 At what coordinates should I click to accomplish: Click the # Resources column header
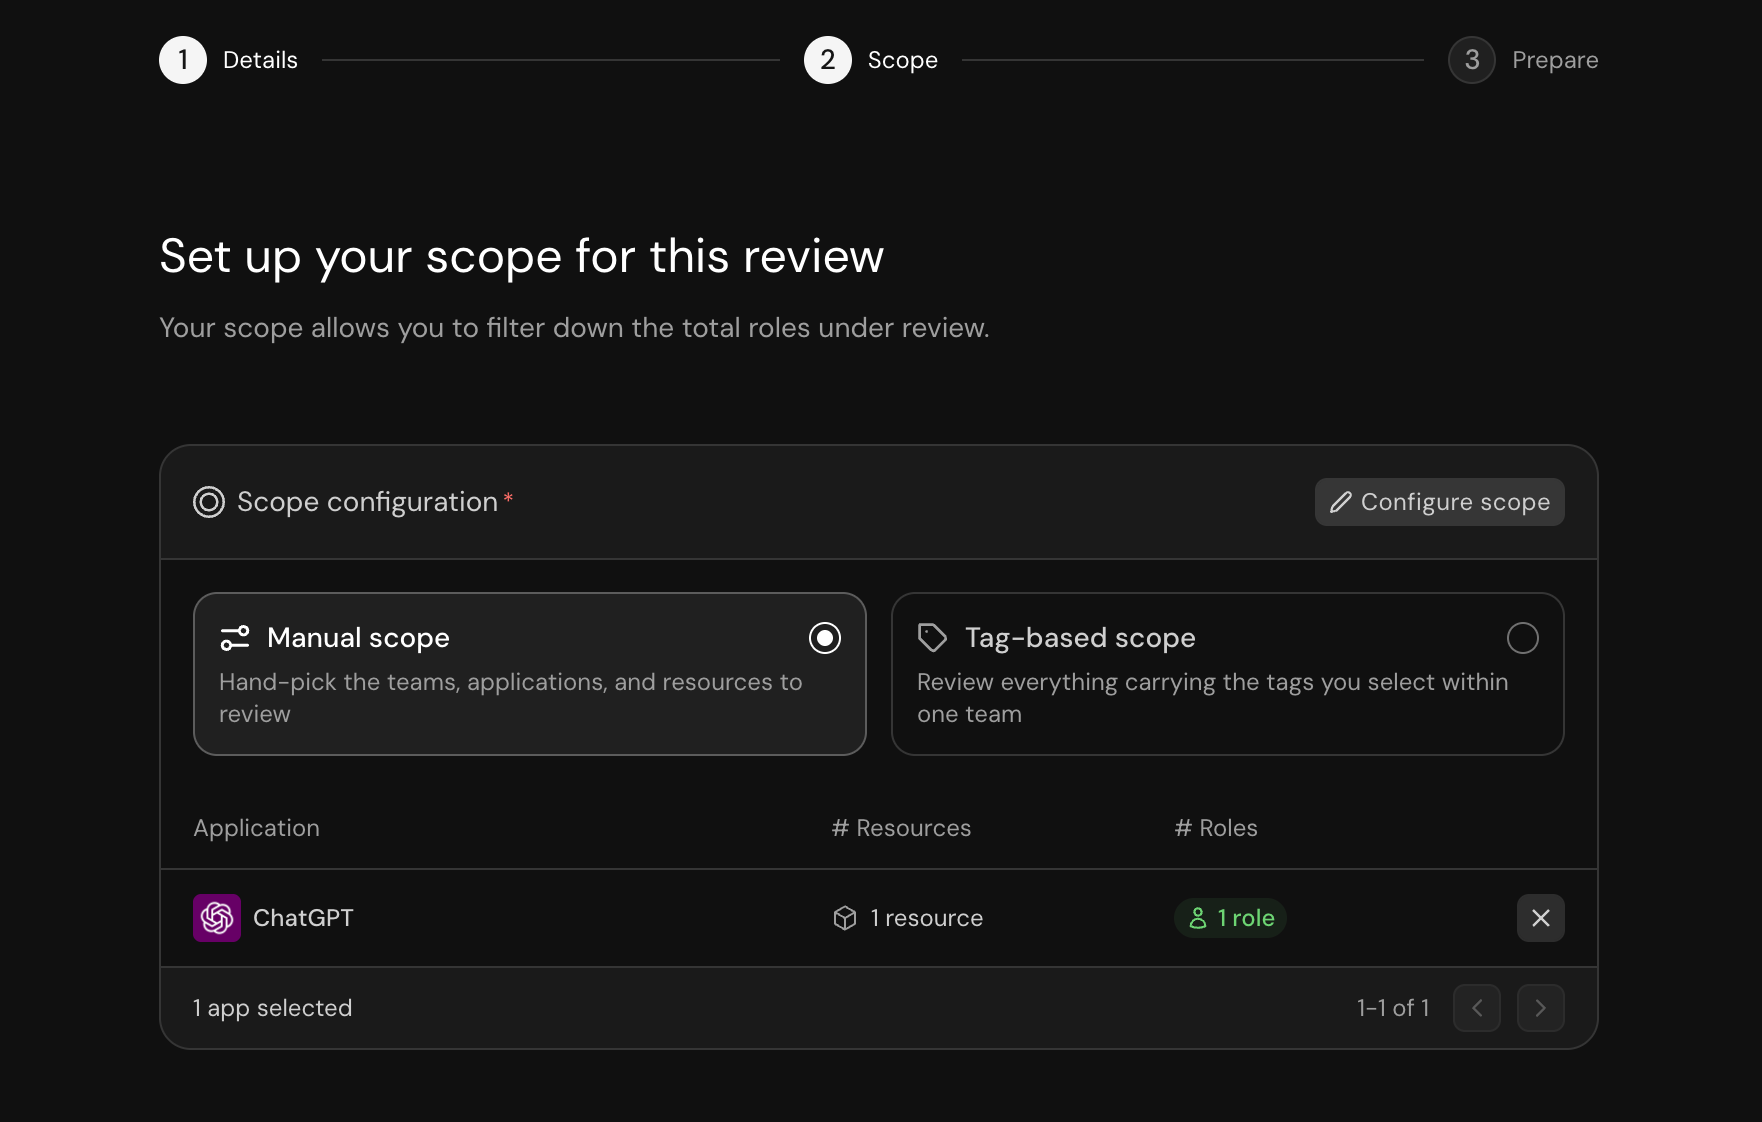901,828
